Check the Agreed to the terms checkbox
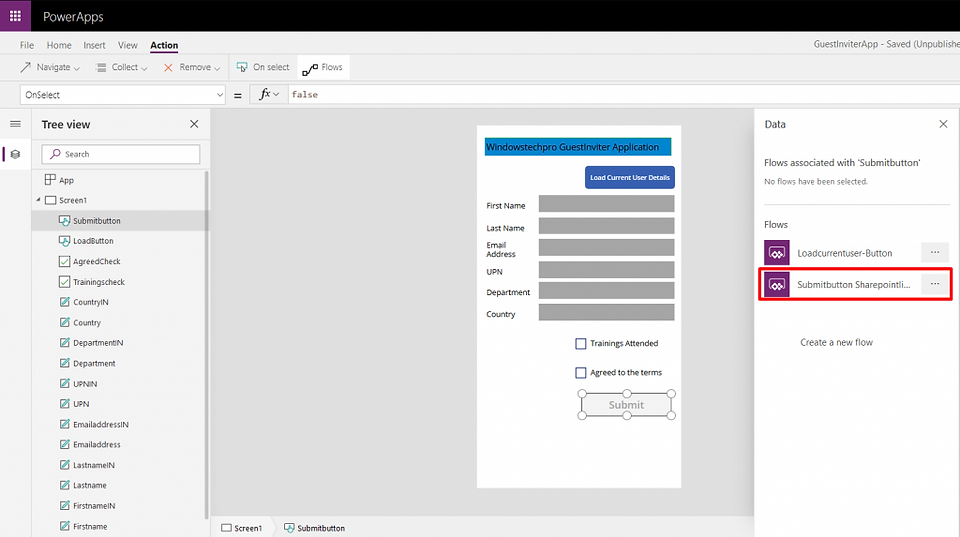Viewport: 960px width, 537px height. (580, 372)
